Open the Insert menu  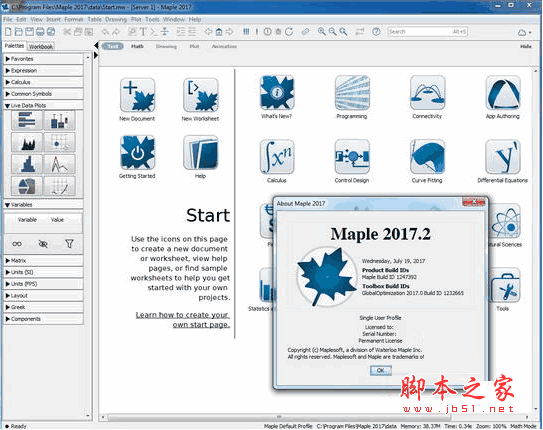tap(53, 19)
